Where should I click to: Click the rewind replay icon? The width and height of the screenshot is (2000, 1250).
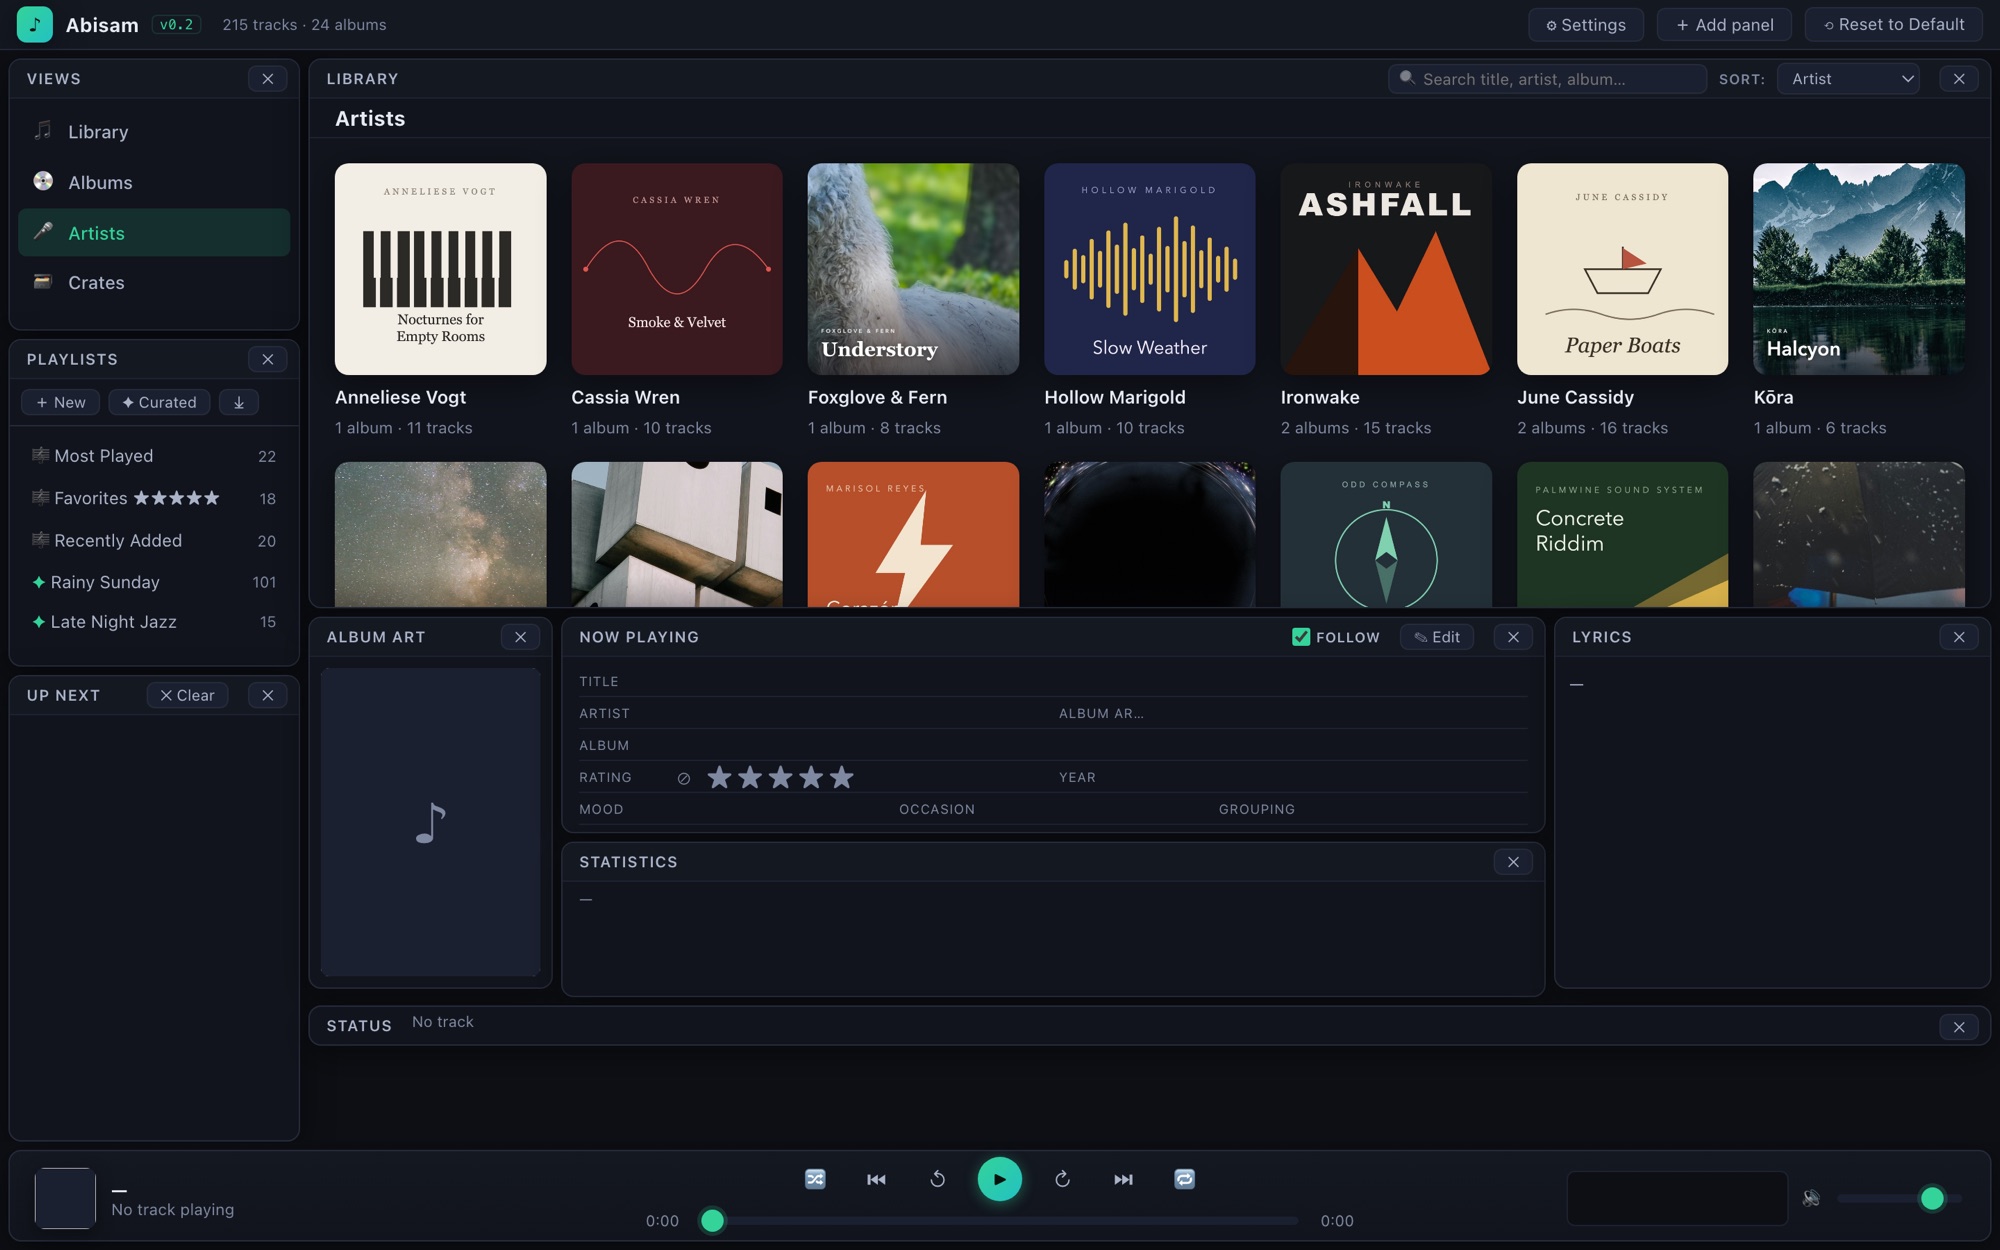[937, 1179]
